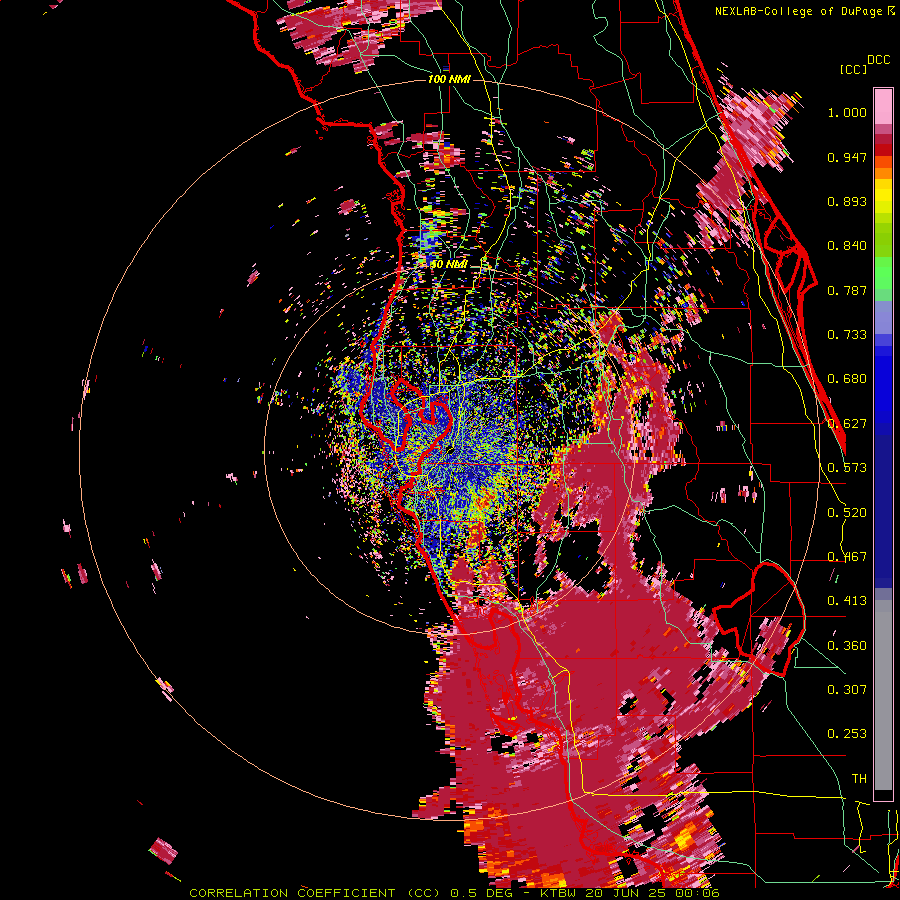The height and width of the screenshot is (900, 900).
Task: Click the 50 NMI range ring label
Action: 449,265
